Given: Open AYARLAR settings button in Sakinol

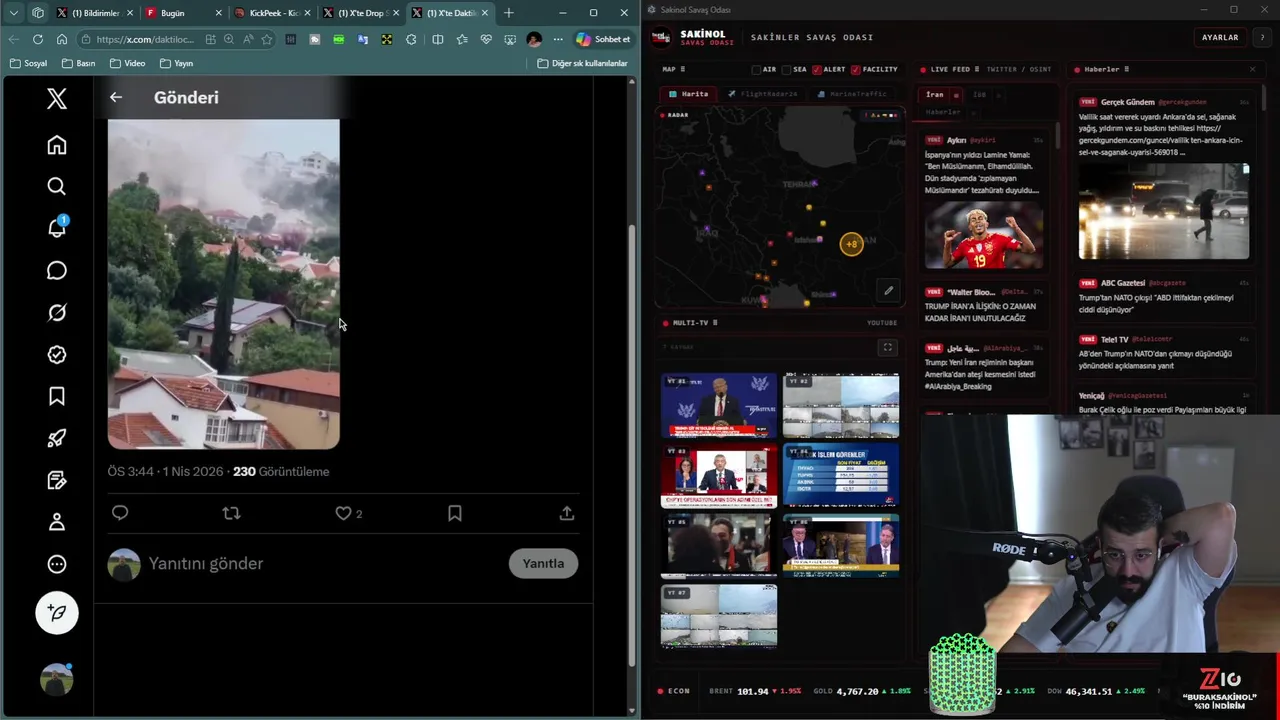Looking at the screenshot, I should [x=1220, y=37].
